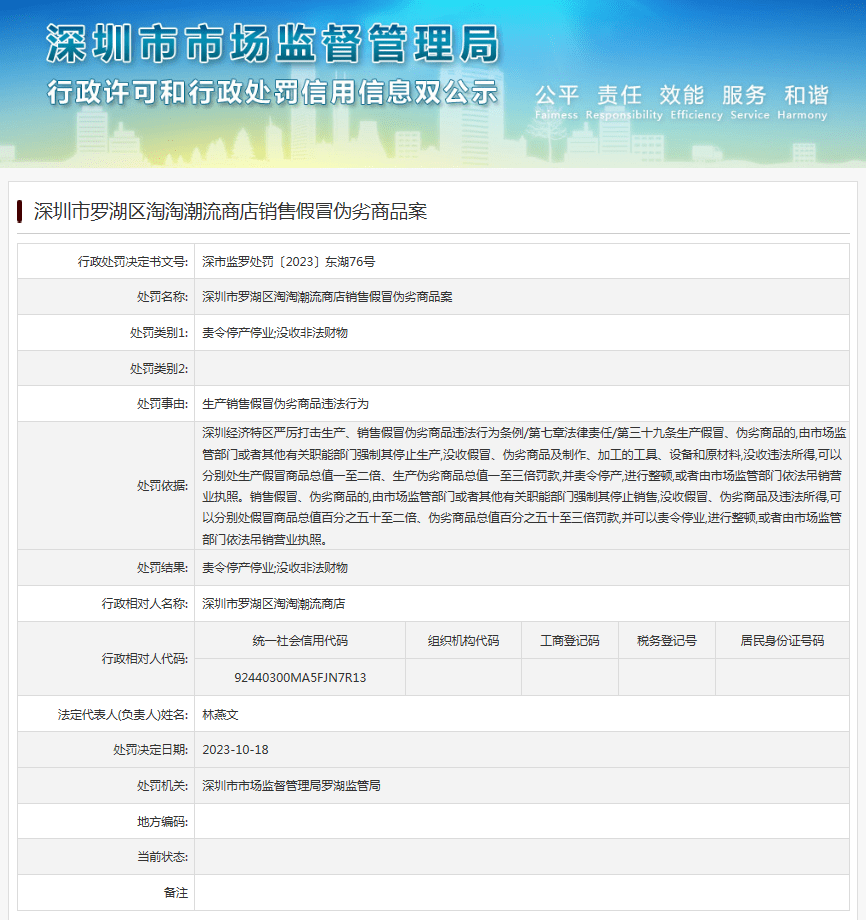Image resolution: width=866 pixels, height=920 pixels.
Task: Click the 深圳市市场监督管理局 banner title
Action: (x=272, y=46)
